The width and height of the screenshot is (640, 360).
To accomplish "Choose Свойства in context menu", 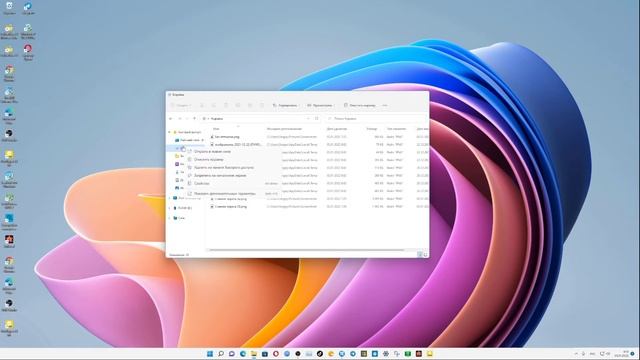I will coord(233,183).
